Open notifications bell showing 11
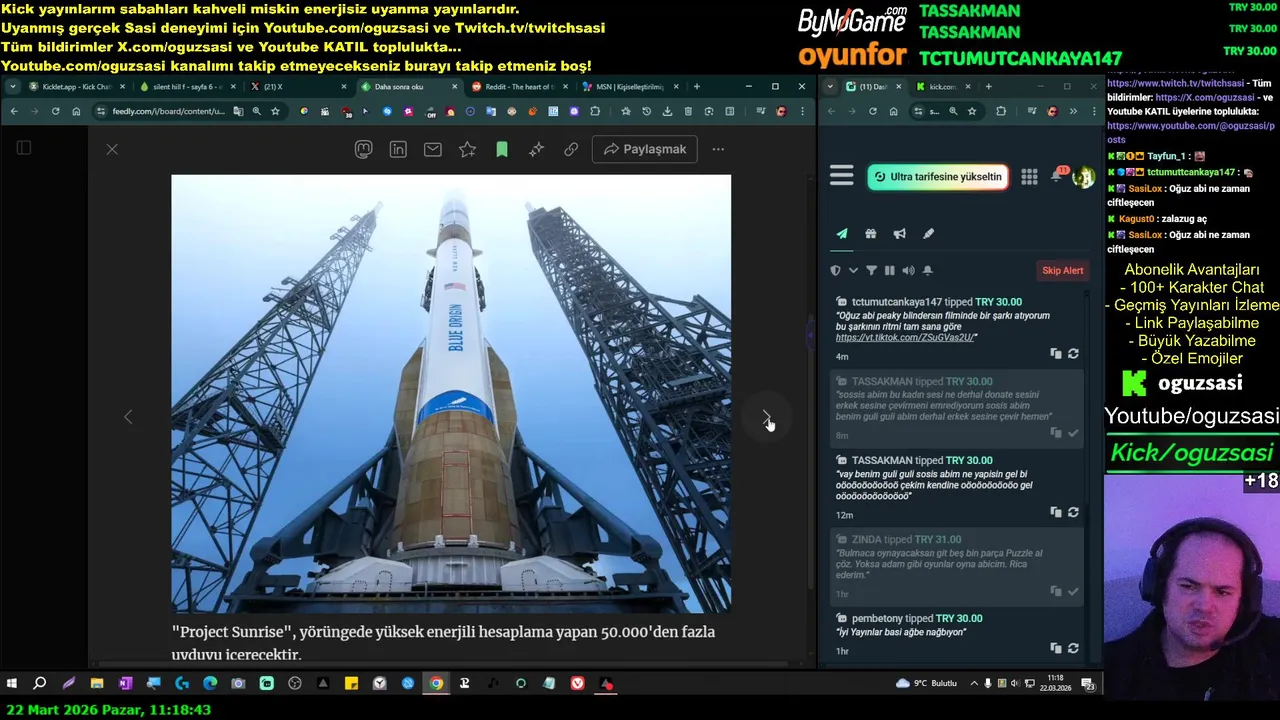1280x720 pixels. [x=1057, y=176]
